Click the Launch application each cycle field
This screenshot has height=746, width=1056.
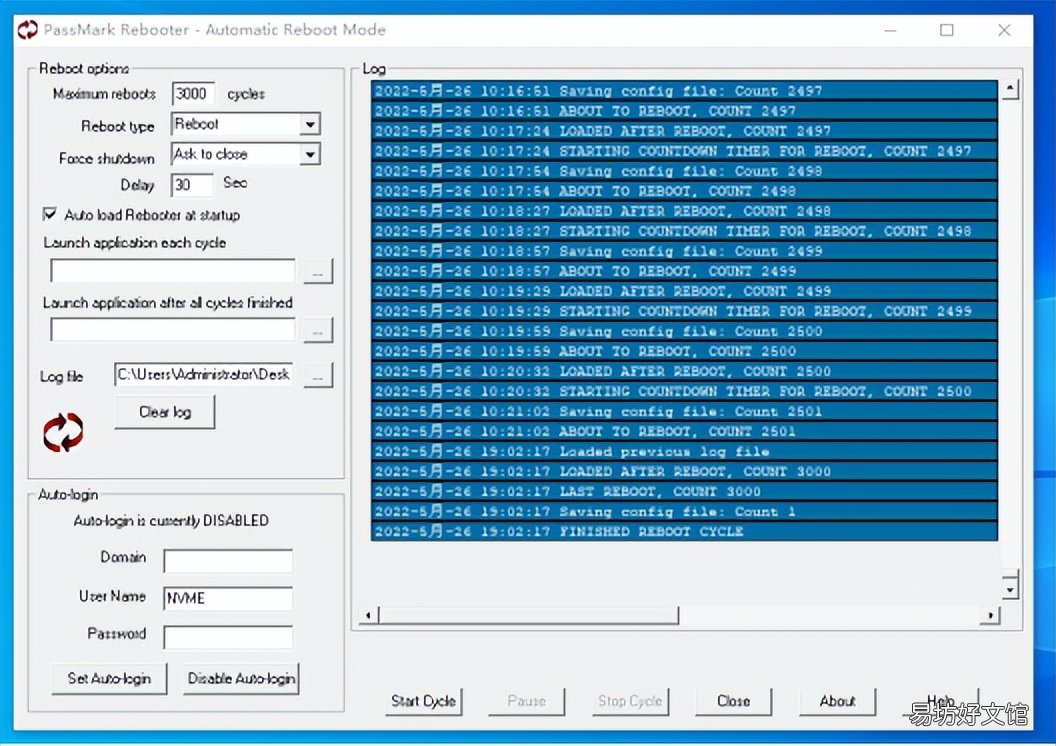(172, 271)
